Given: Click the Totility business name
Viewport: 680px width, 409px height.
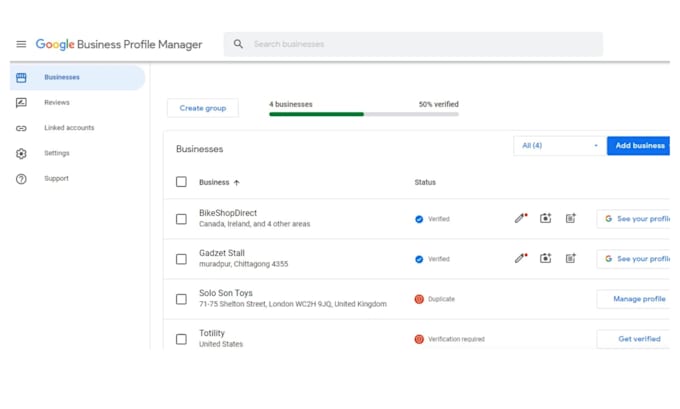Looking at the screenshot, I should (212, 333).
